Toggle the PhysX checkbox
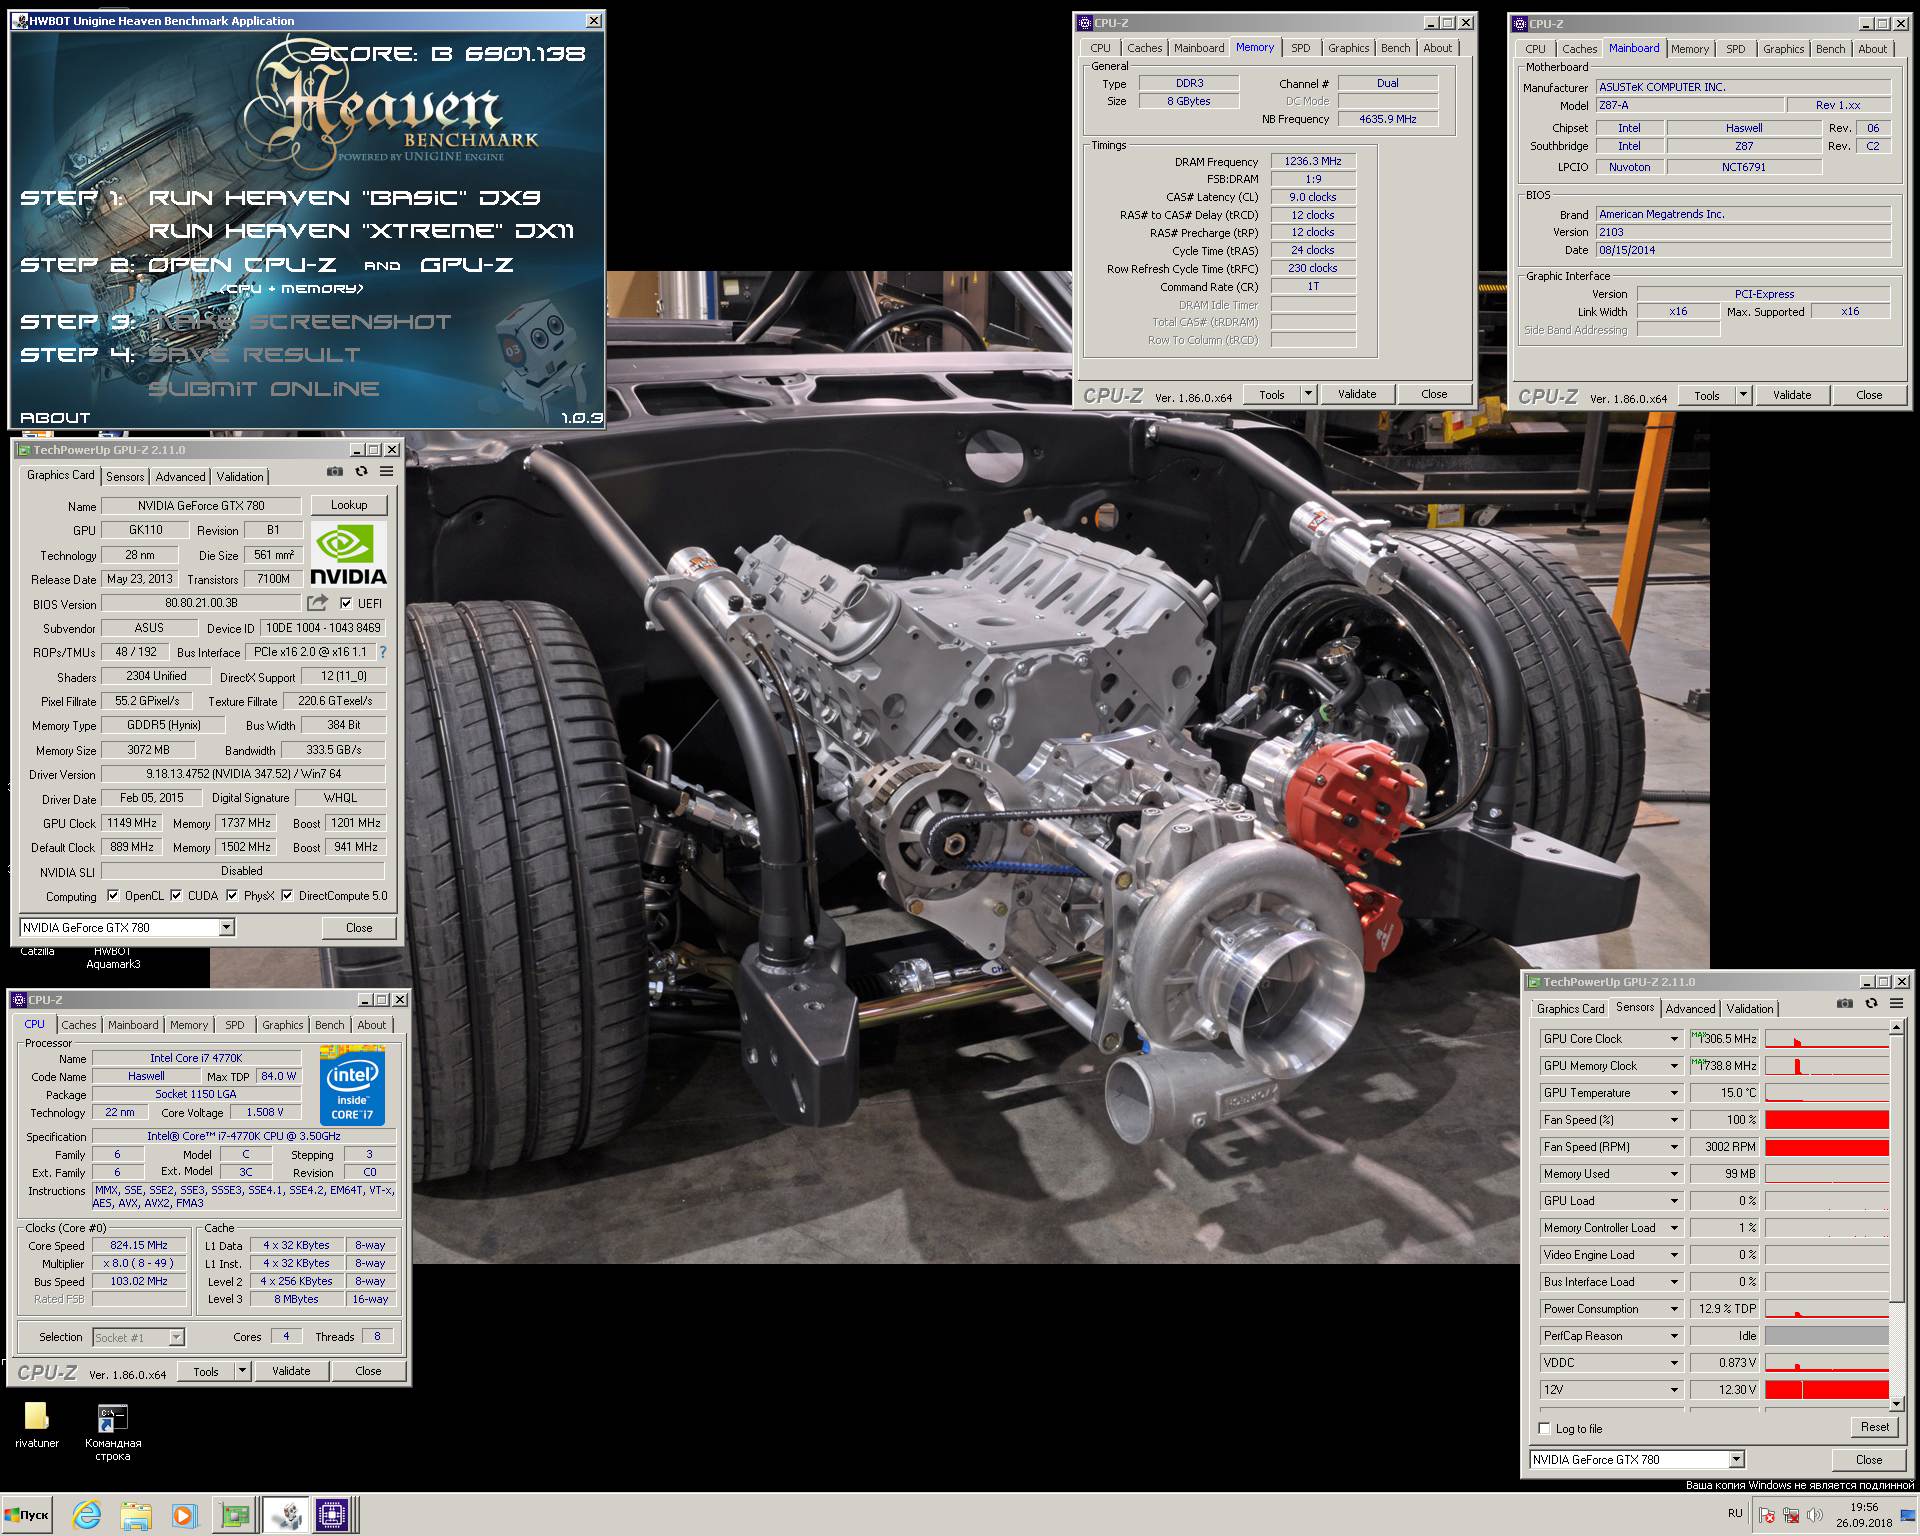 coord(232,896)
